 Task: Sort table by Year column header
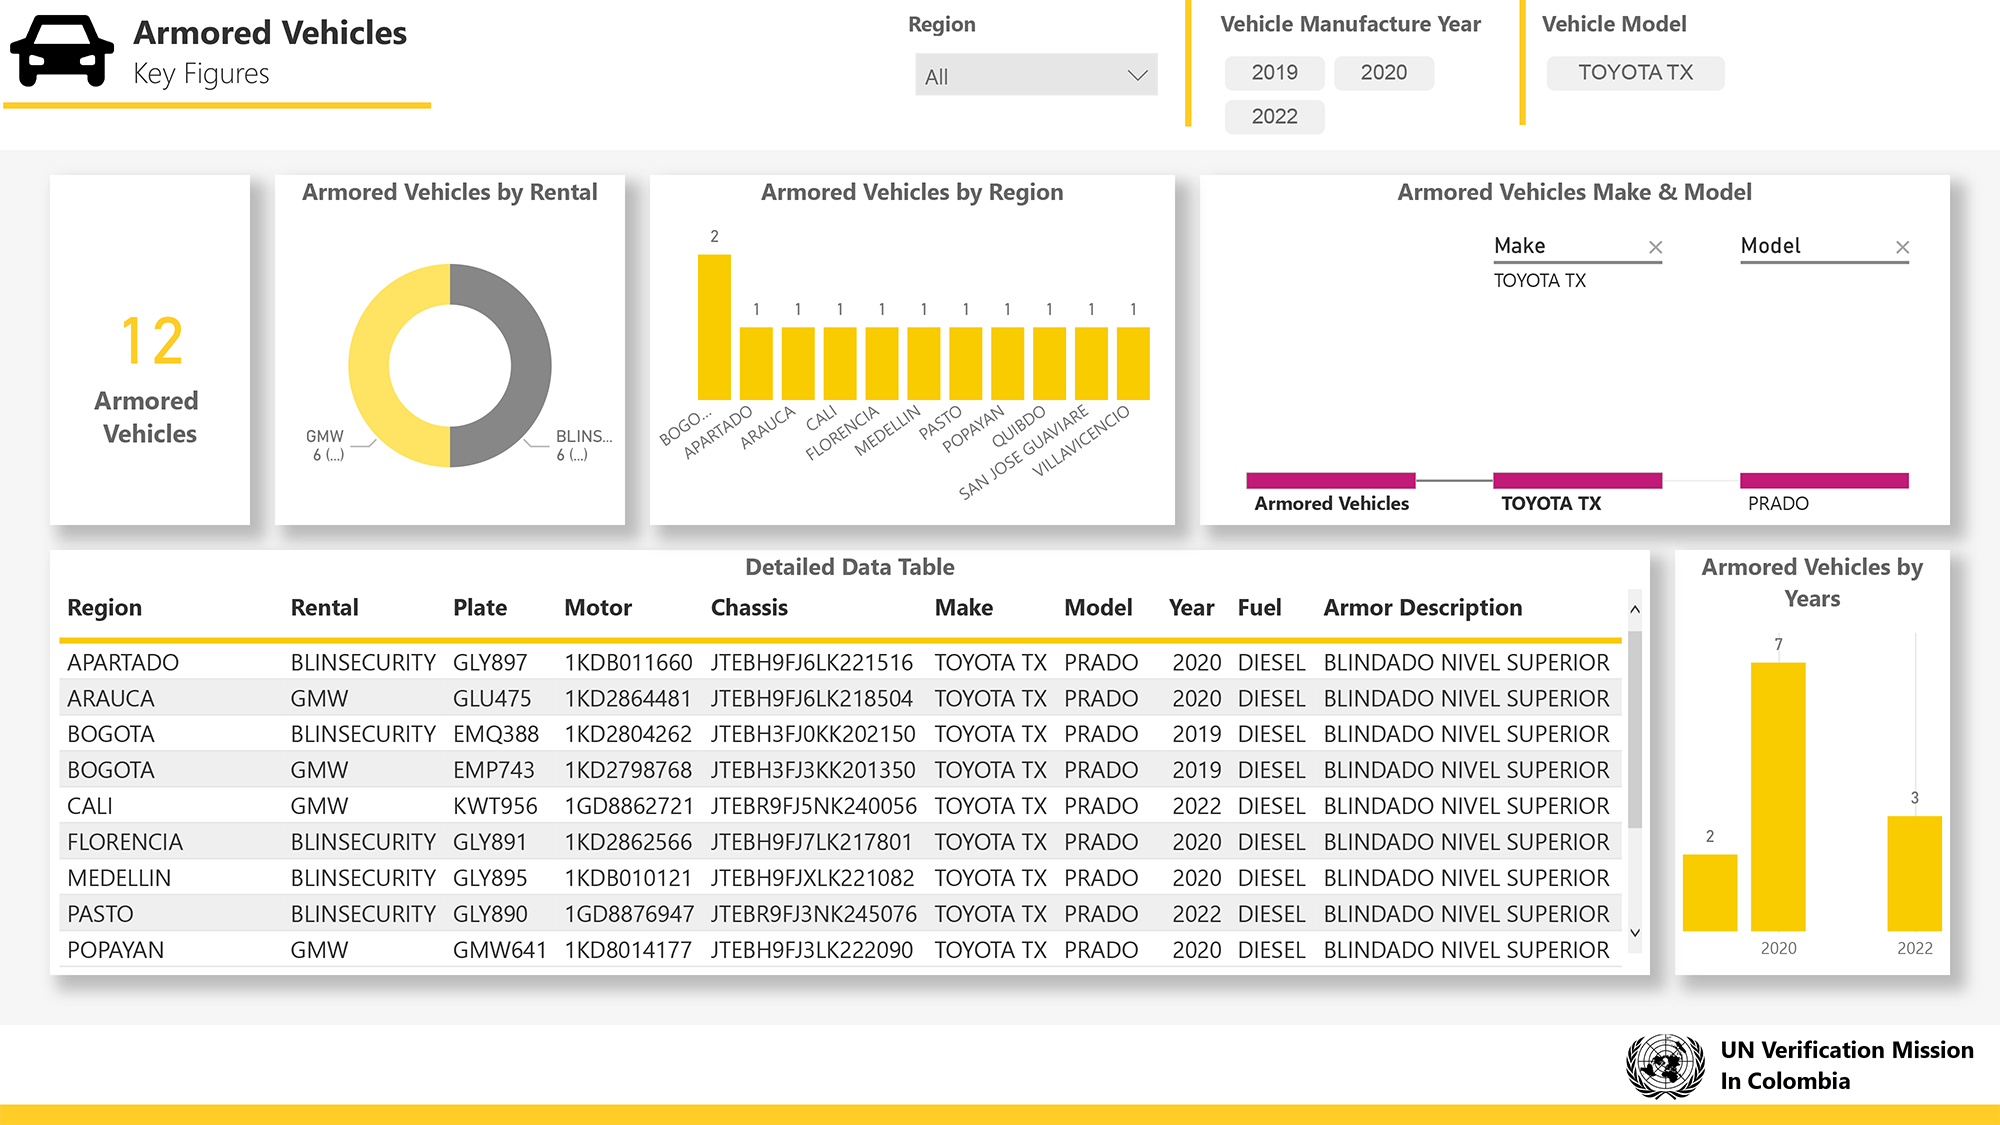tap(1191, 608)
